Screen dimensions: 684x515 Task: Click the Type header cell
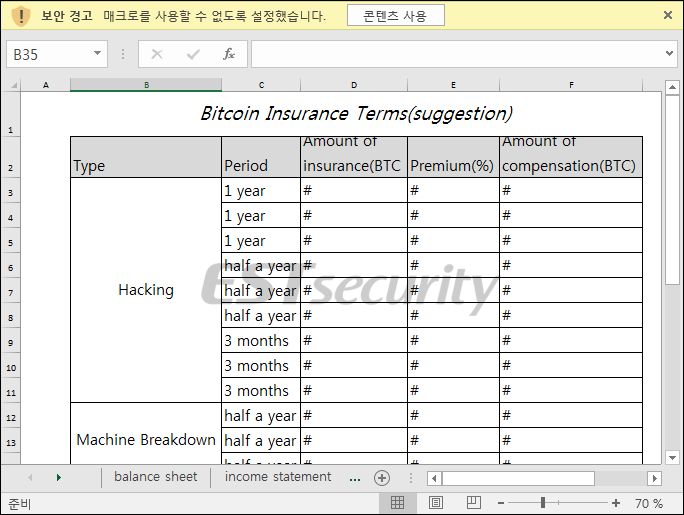coord(146,157)
